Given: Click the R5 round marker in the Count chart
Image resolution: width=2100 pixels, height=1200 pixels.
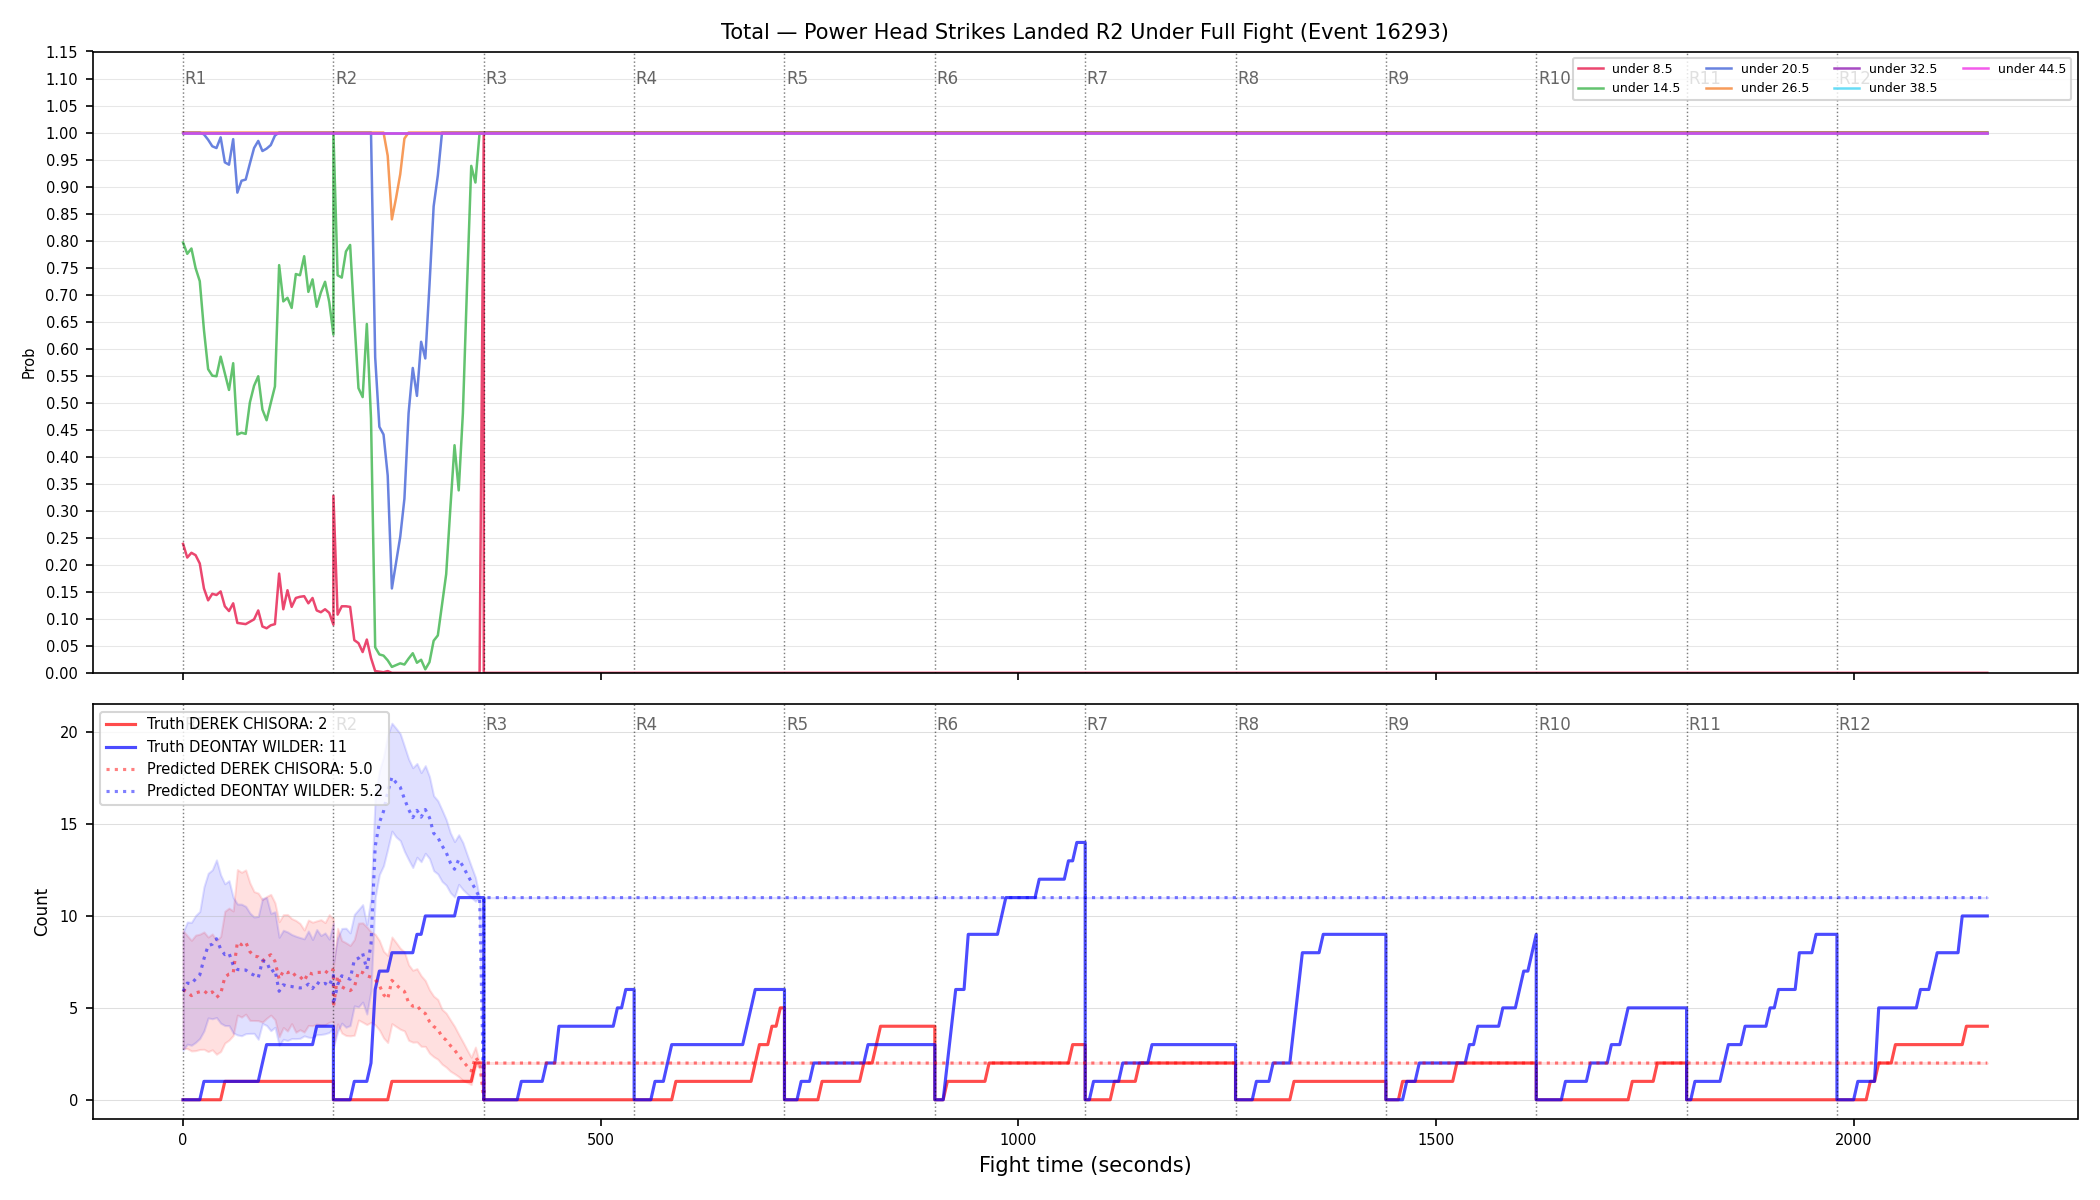Looking at the screenshot, I should 797,724.
